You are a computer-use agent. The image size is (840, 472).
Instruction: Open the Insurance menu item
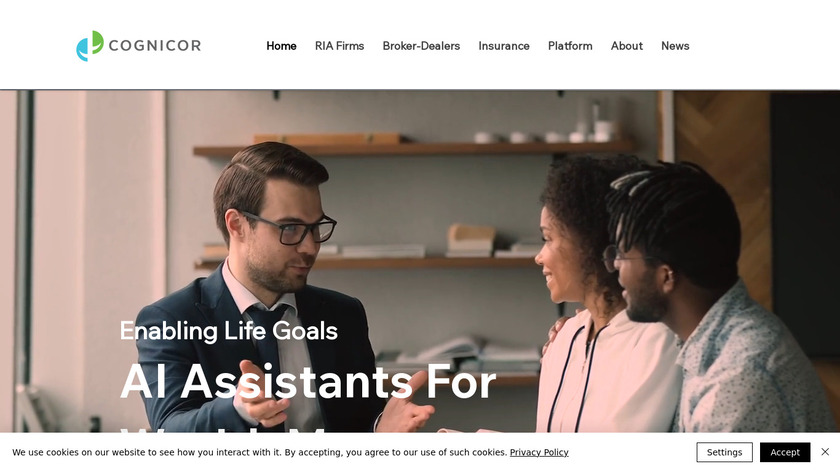click(x=504, y=46)
